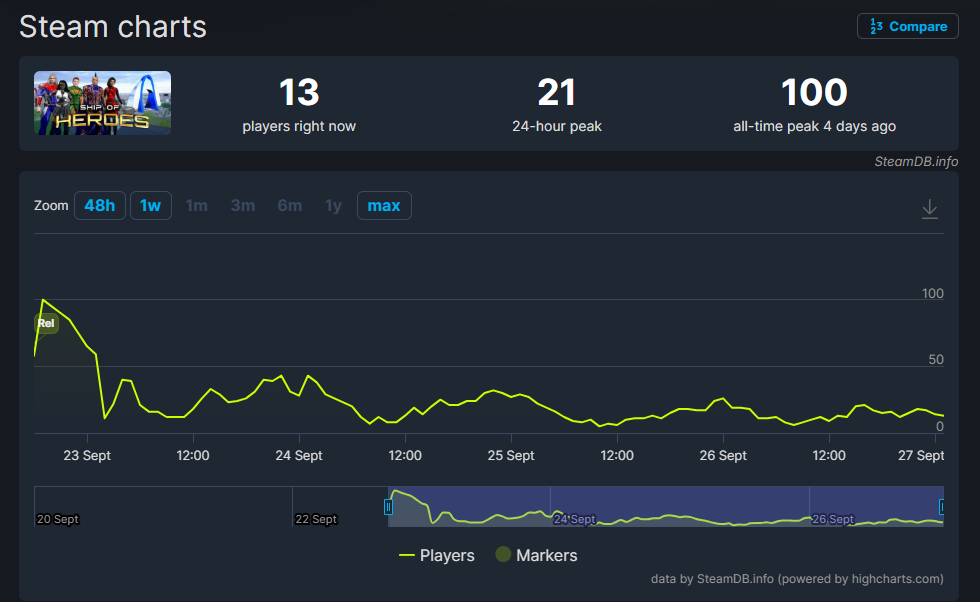The image size is (980, 602).
Task: Set chart zoom to max
Action: (384, 206)
